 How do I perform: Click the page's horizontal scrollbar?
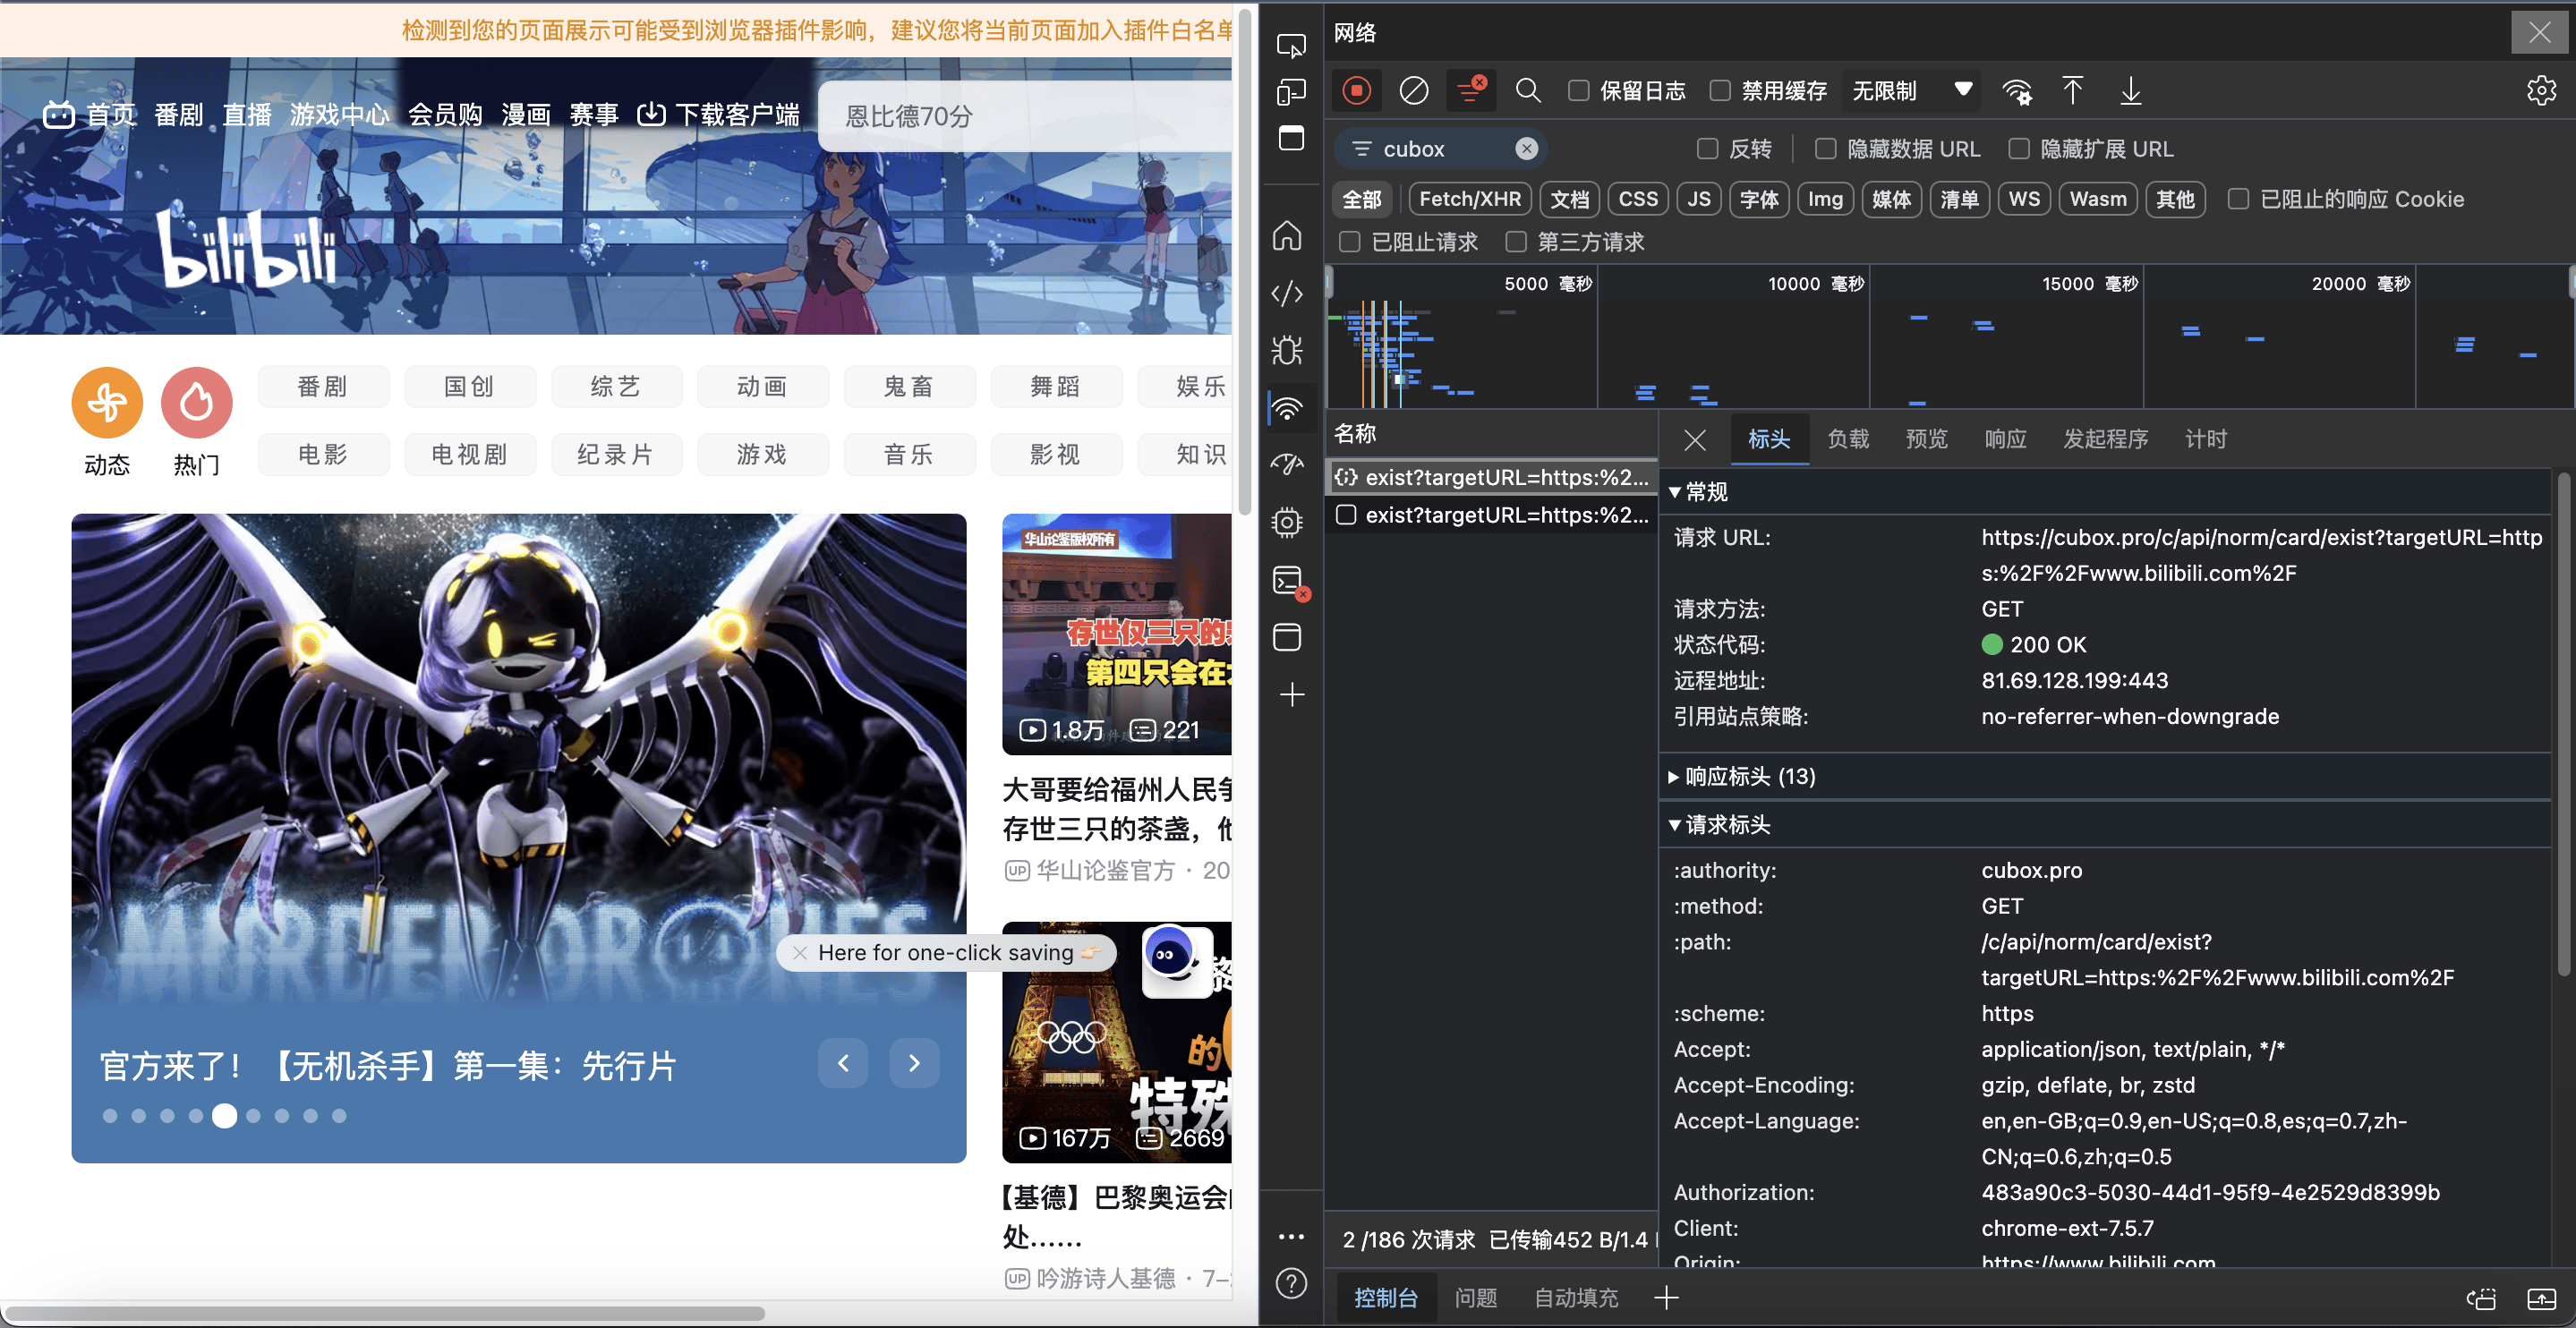(385, 1313)
